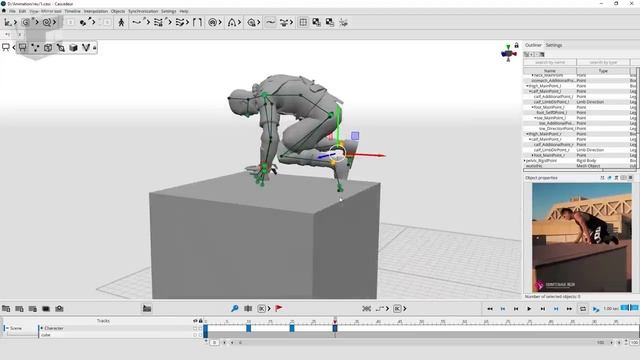Select the wireframe cube mode icon

[x=48, y=48]
